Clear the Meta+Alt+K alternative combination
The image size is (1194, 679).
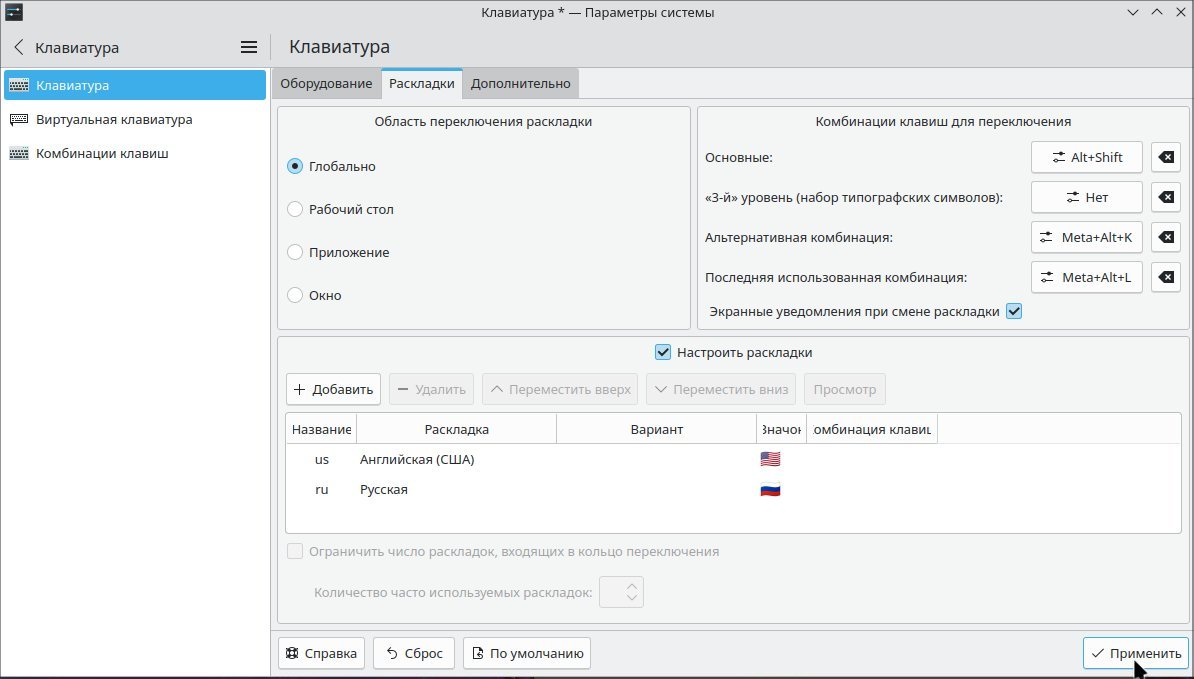(1165, 237)
